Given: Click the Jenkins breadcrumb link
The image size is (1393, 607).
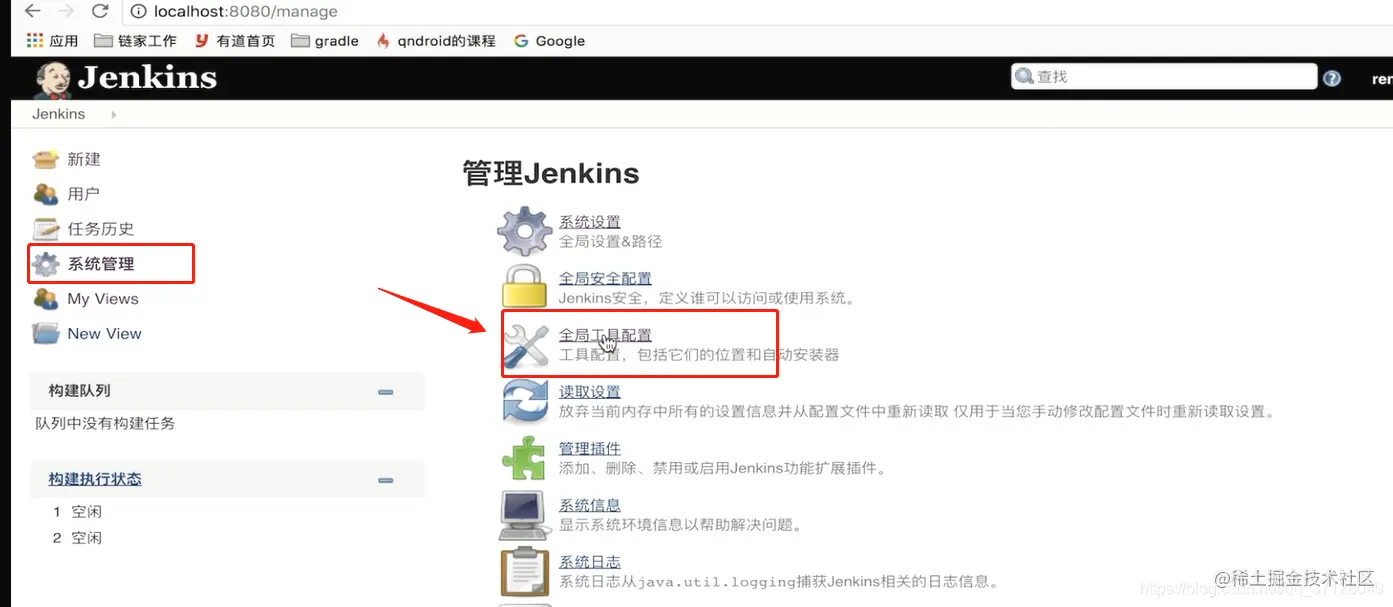Looking at the screenshot, I should coord(58,114).
